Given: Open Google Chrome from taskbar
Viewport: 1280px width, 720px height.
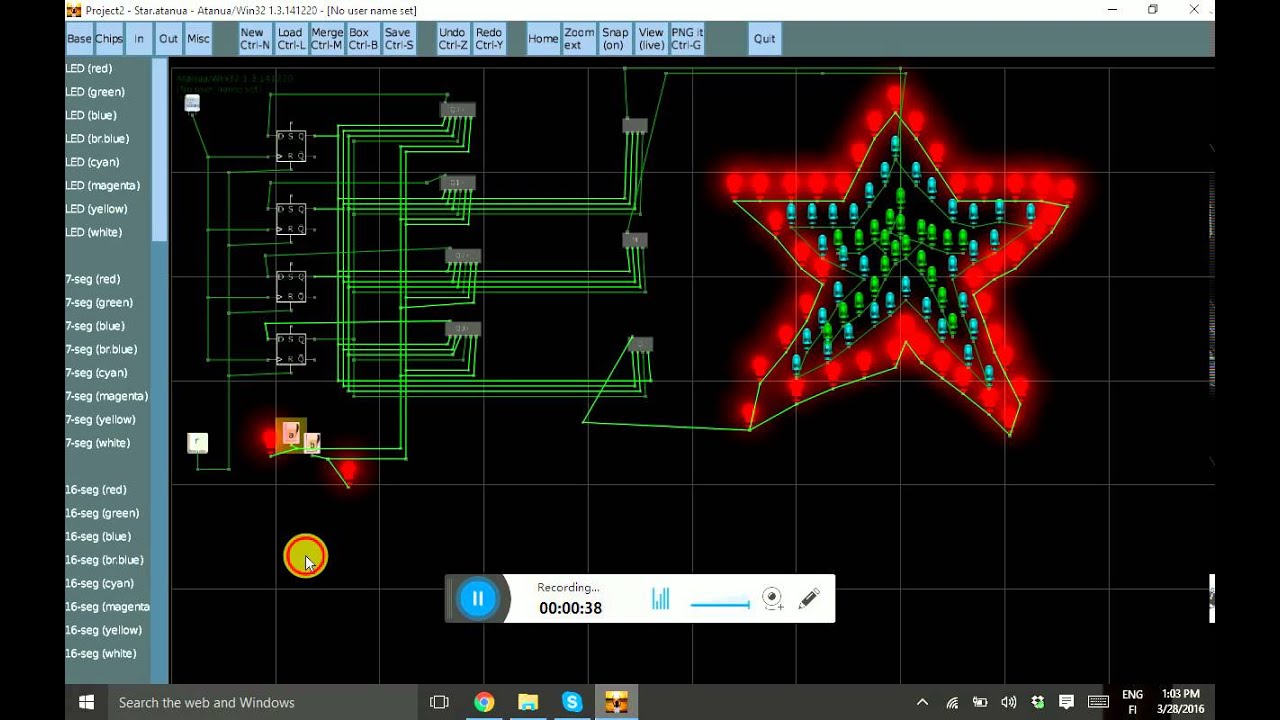Looking at the screenshot, I should 484,702.
